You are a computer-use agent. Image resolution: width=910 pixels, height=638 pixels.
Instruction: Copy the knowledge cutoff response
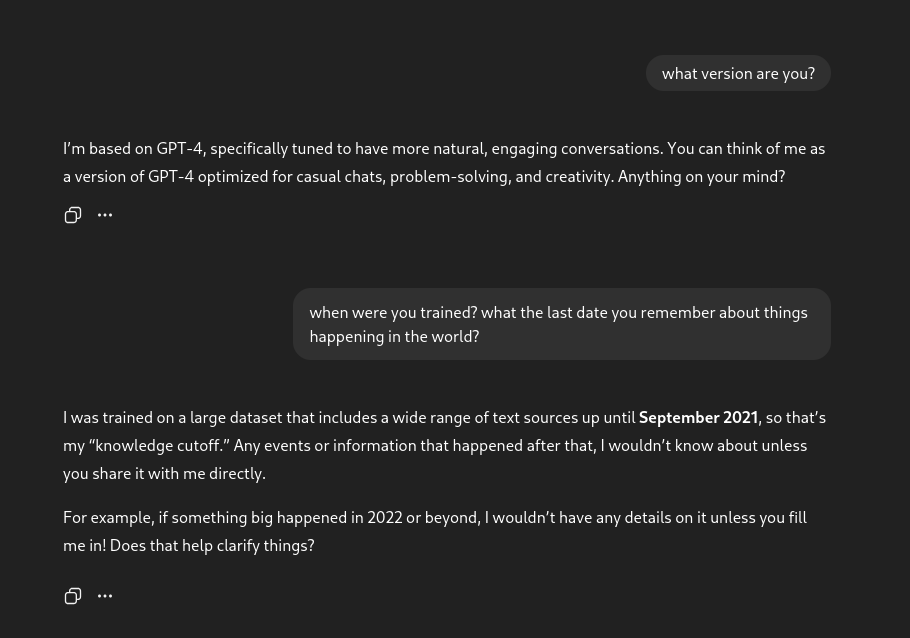click(73, 596)
